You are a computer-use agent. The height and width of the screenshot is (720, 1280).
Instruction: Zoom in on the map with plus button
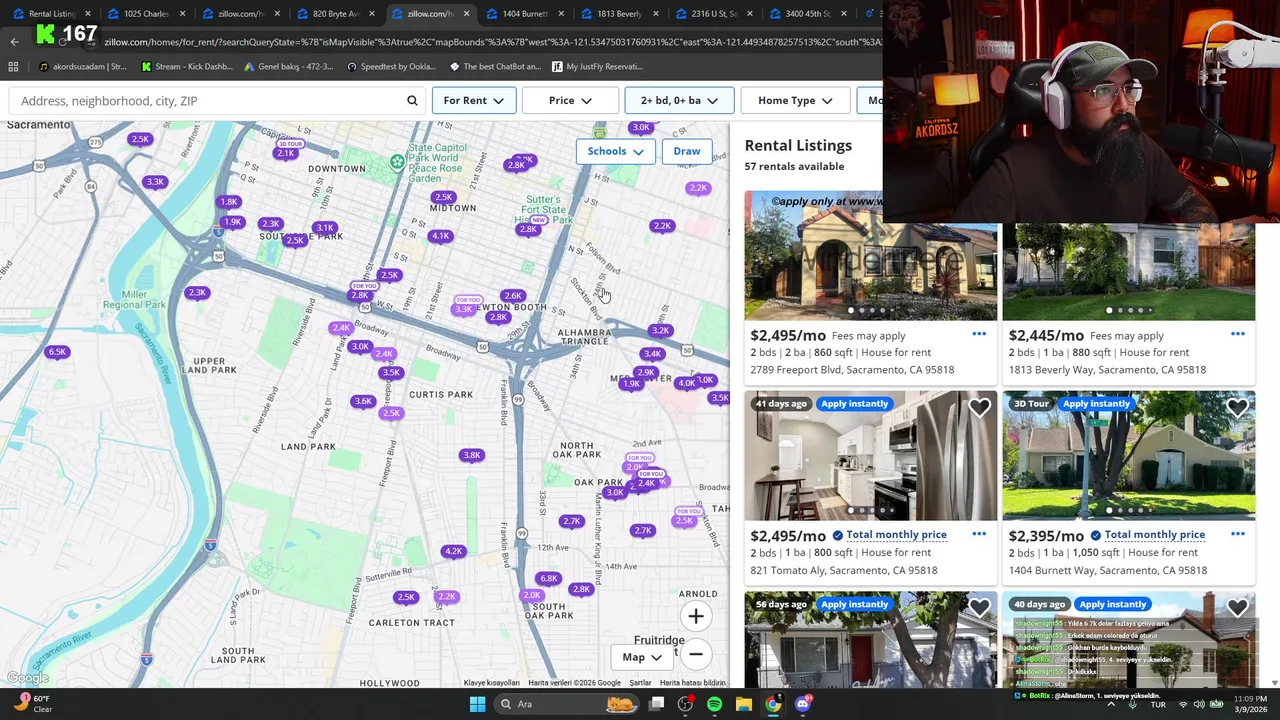pyautogui.click(x=696, y=616)
